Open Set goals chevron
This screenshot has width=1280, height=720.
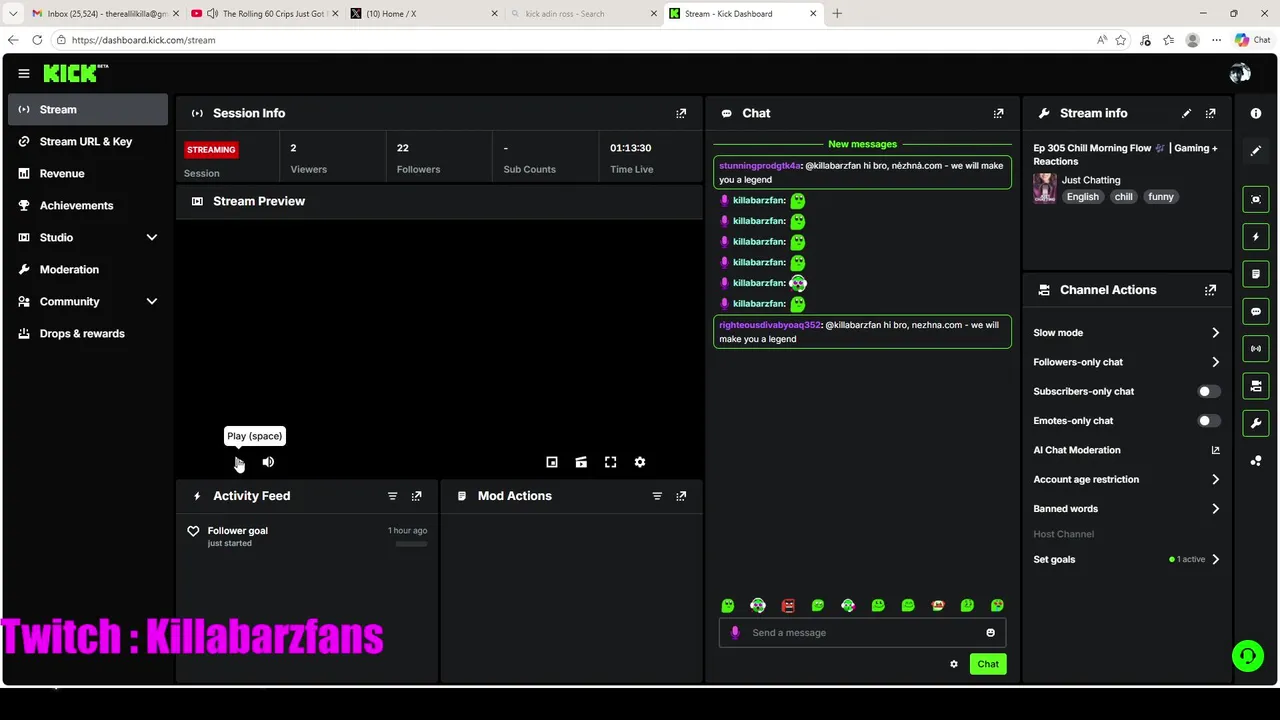(x=1215, y=560)
